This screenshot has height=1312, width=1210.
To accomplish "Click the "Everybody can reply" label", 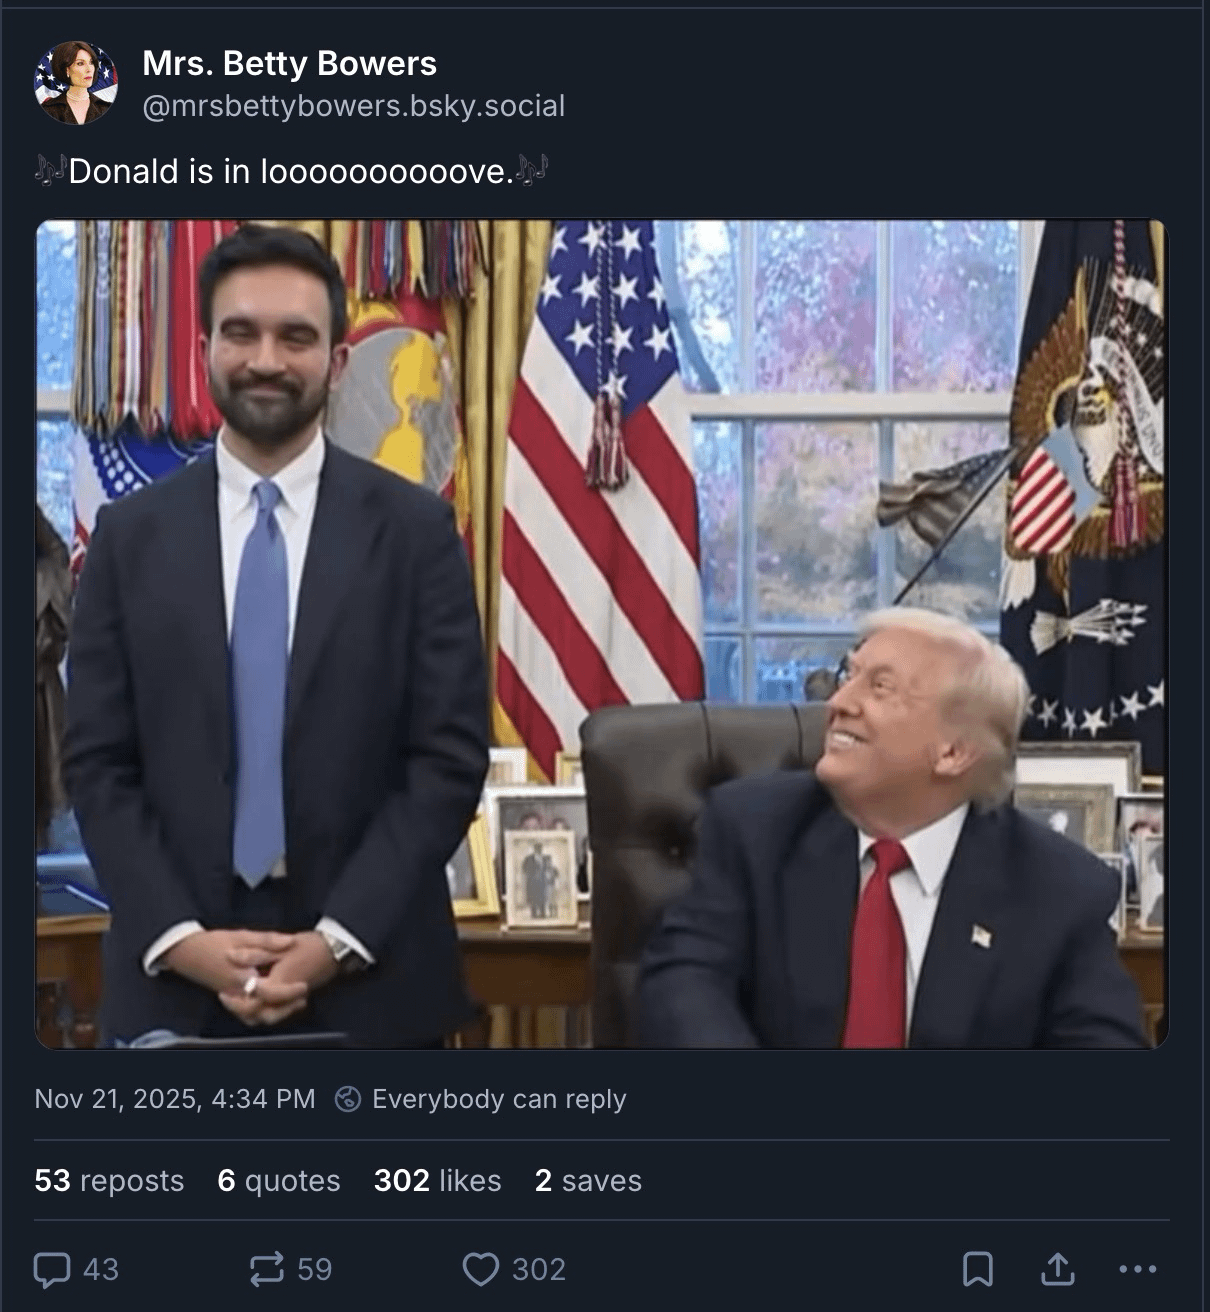I will point(499,1099).
